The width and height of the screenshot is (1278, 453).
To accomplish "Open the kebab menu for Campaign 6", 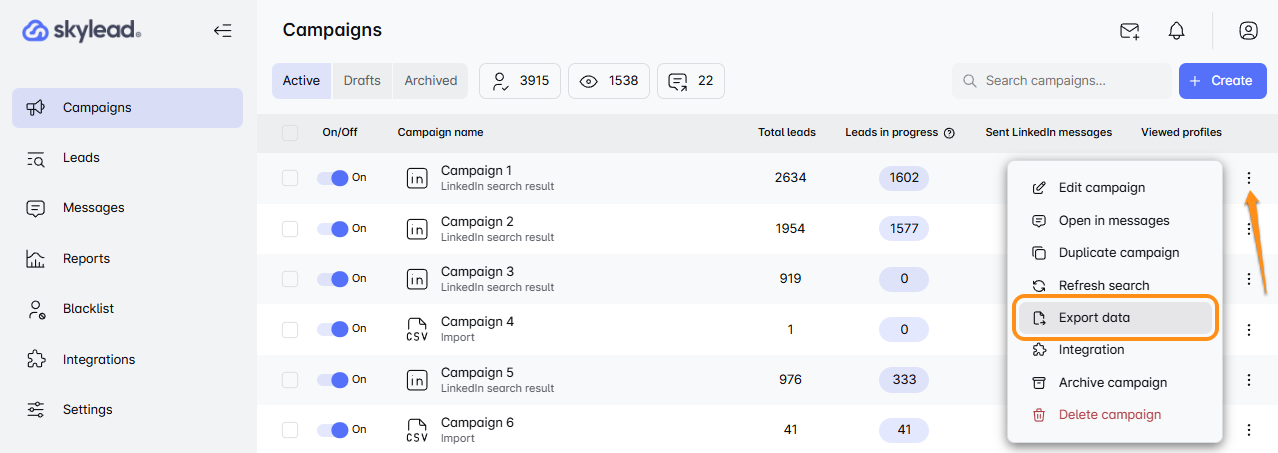I will [1248, 430].
